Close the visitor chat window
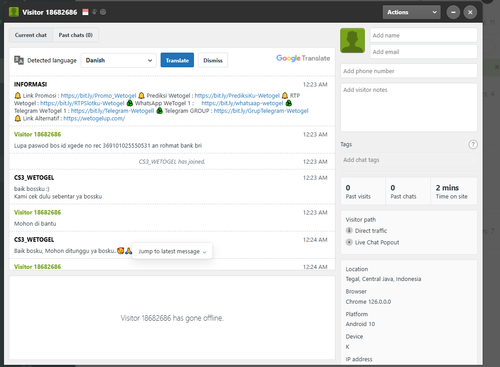500x367 pixels. point(470,12)
